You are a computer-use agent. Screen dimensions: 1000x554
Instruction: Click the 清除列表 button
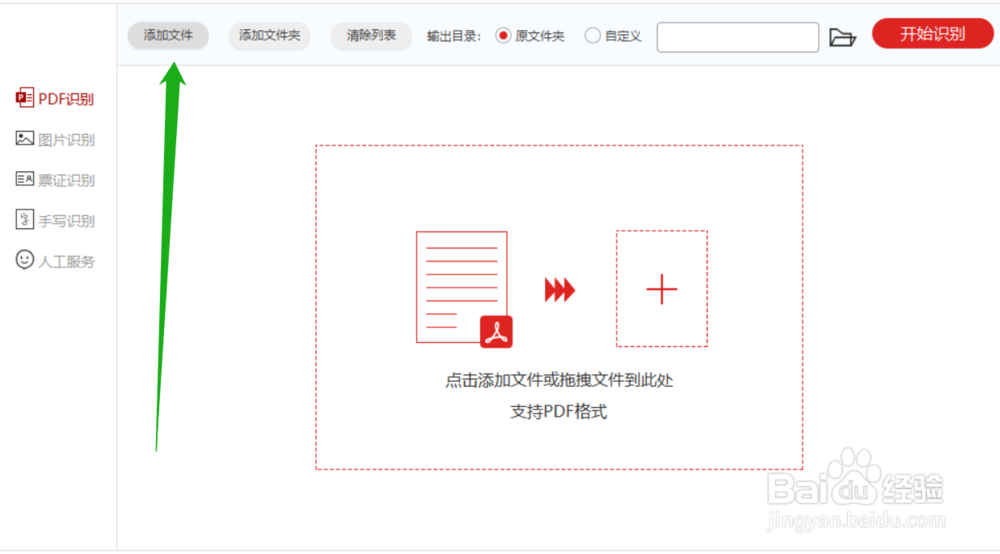[371, 35]
